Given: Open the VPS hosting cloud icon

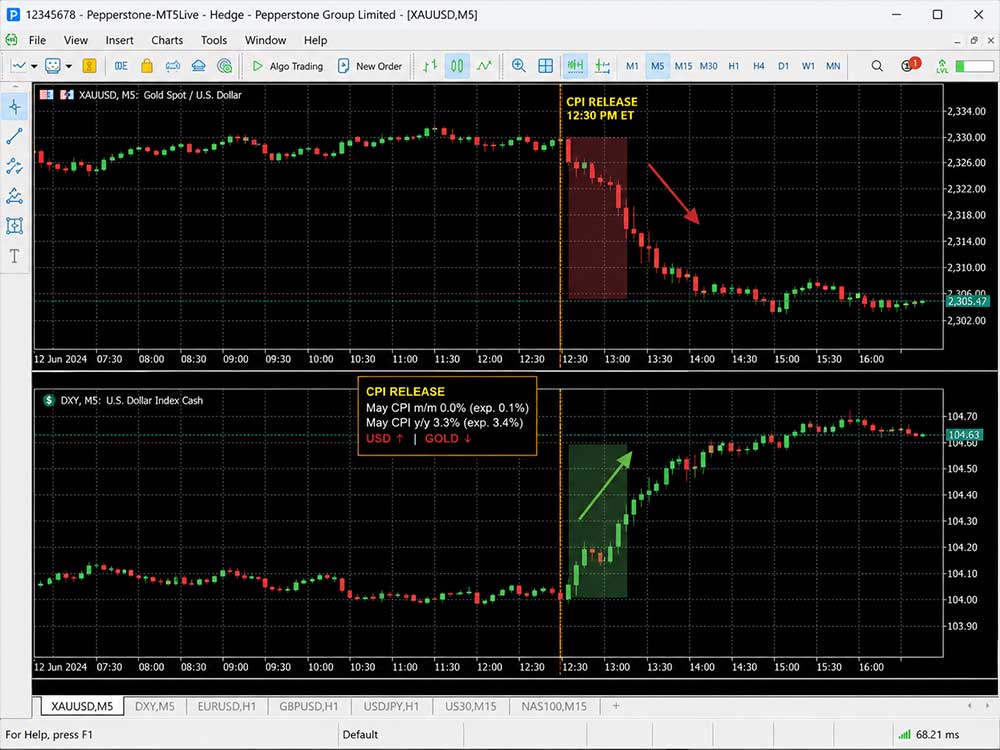Looking at the screenshot, I should point(198,66).
